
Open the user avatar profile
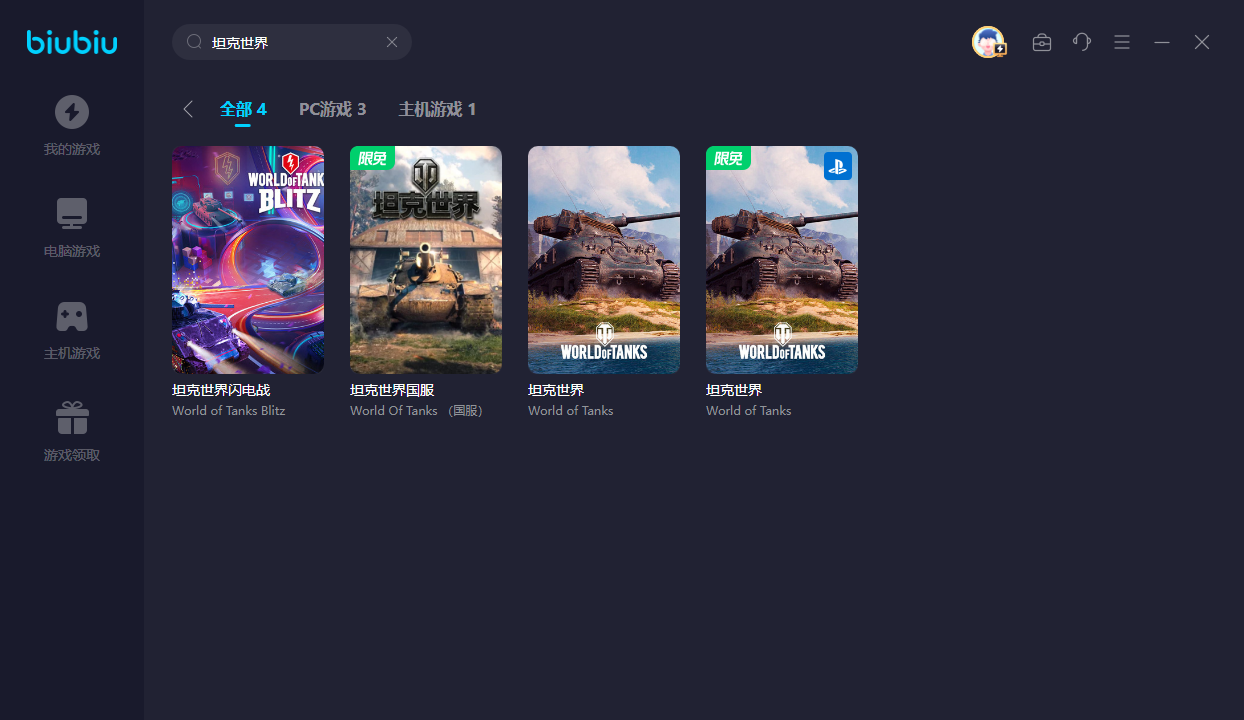click(988, 42)
